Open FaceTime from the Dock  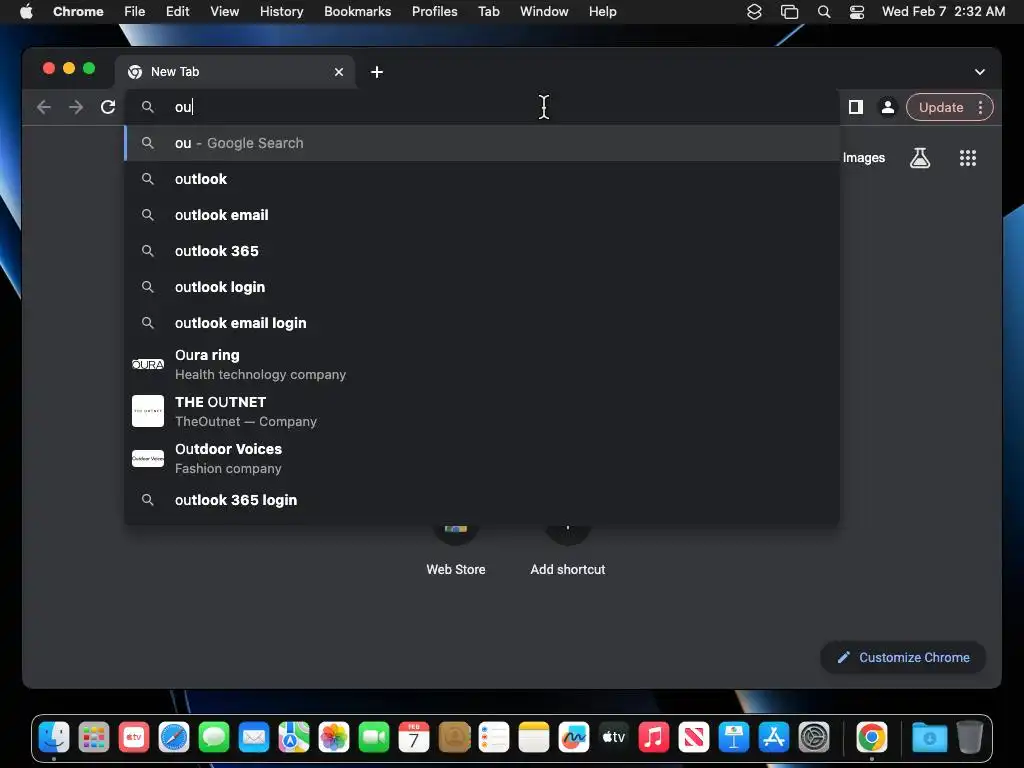374,738
